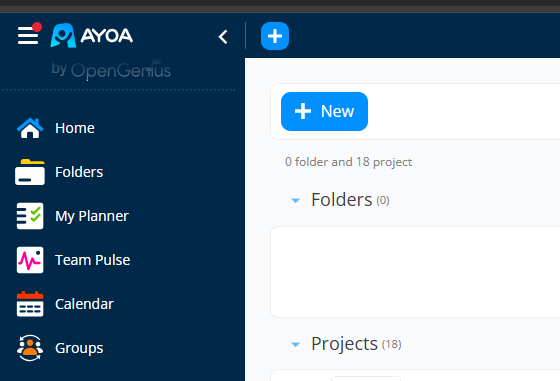The image size is (560, 381).
Task: Click the Home house icon
Action: (30, 128)
